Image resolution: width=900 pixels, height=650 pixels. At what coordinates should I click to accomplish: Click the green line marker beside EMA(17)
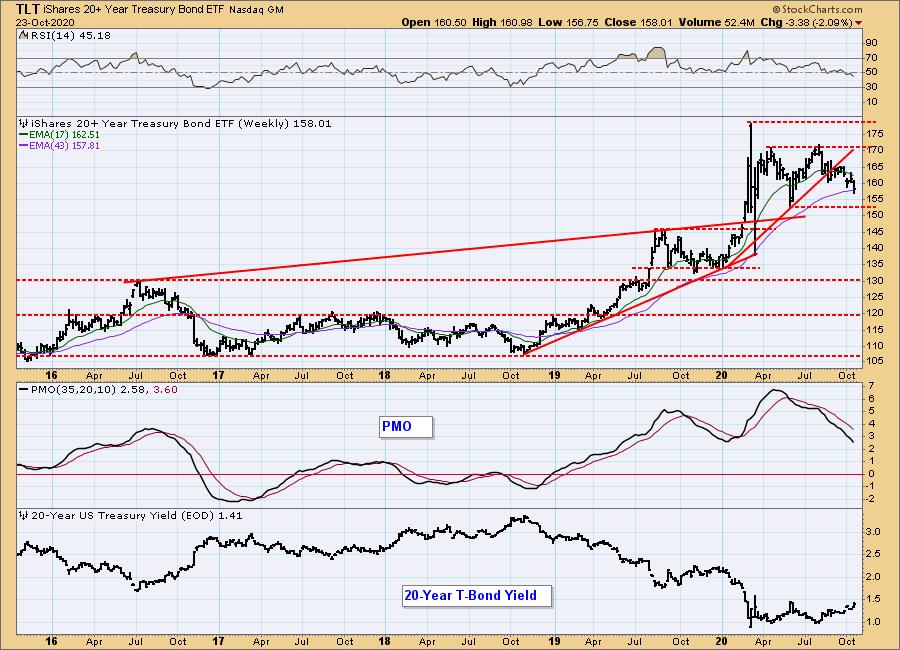pyautogui.click(x=24, y=135)
